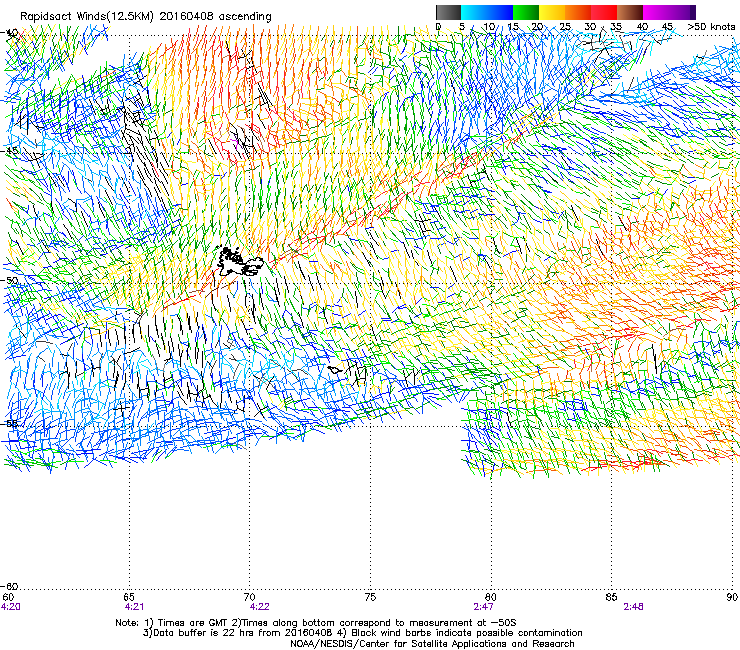Click the dark purple 45-50 knots legend swatch
Viewport: 740px width, 650px height.
(682, 12)
